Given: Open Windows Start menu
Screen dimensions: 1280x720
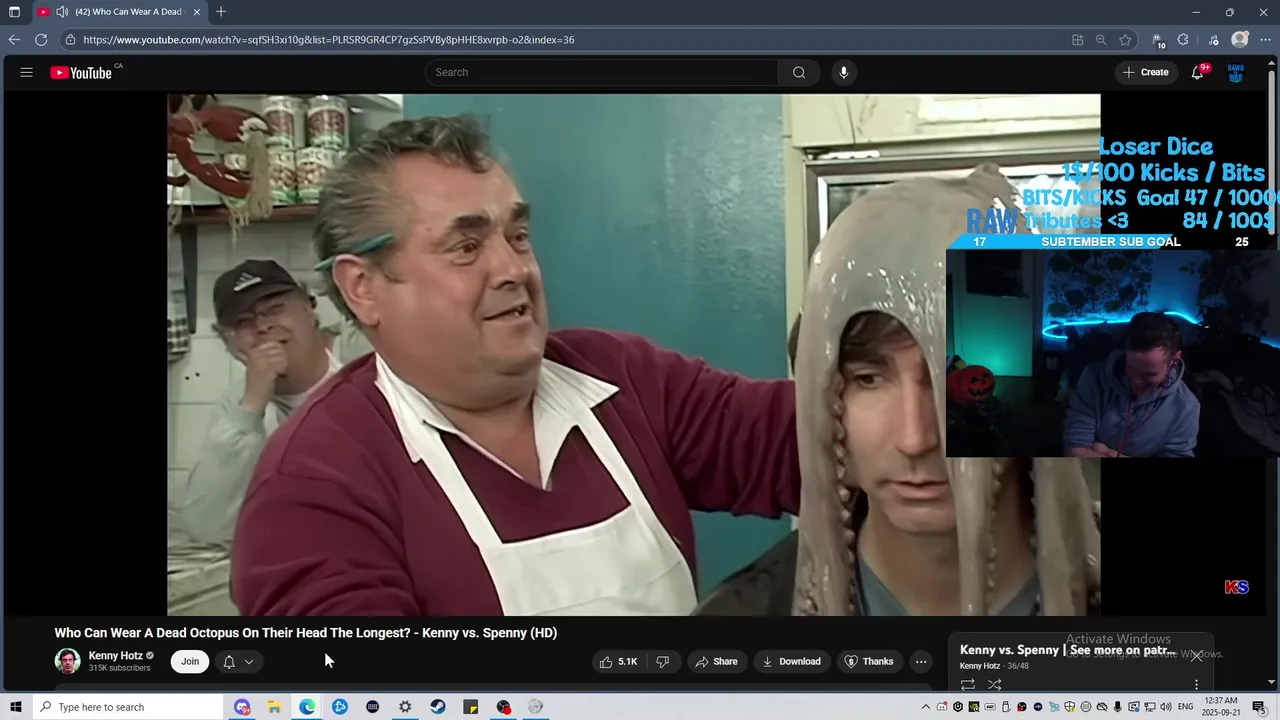Looking at the screenshot, I should click(x=15, y=707).
